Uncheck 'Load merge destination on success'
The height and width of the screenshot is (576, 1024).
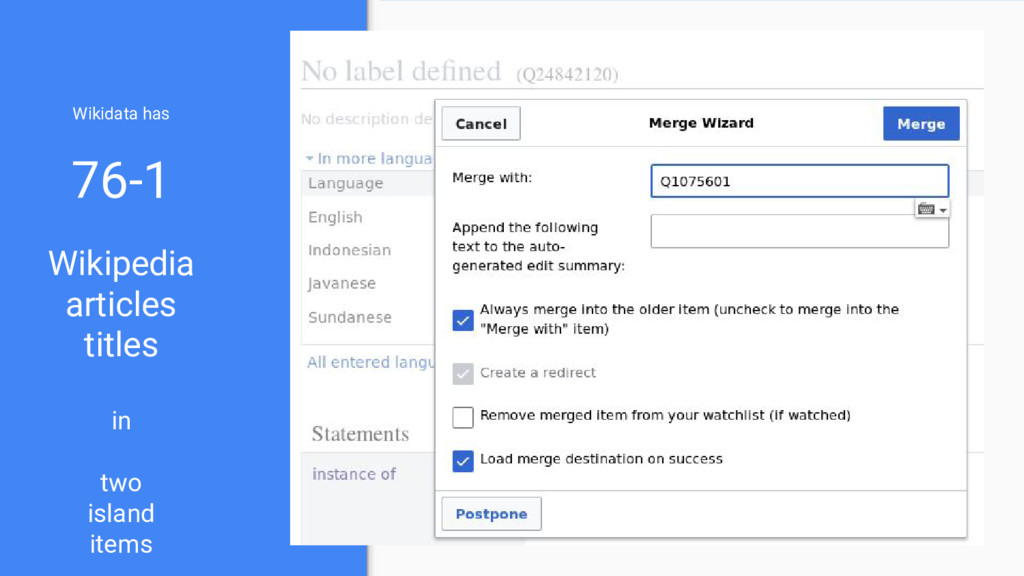[x=463, y=460]
